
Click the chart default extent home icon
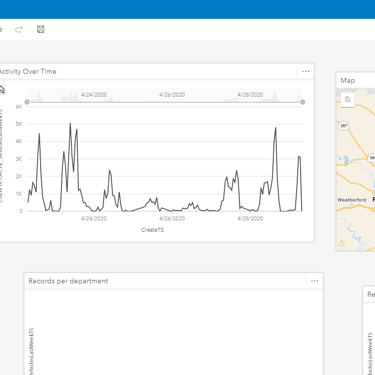[x=2, y=90]
